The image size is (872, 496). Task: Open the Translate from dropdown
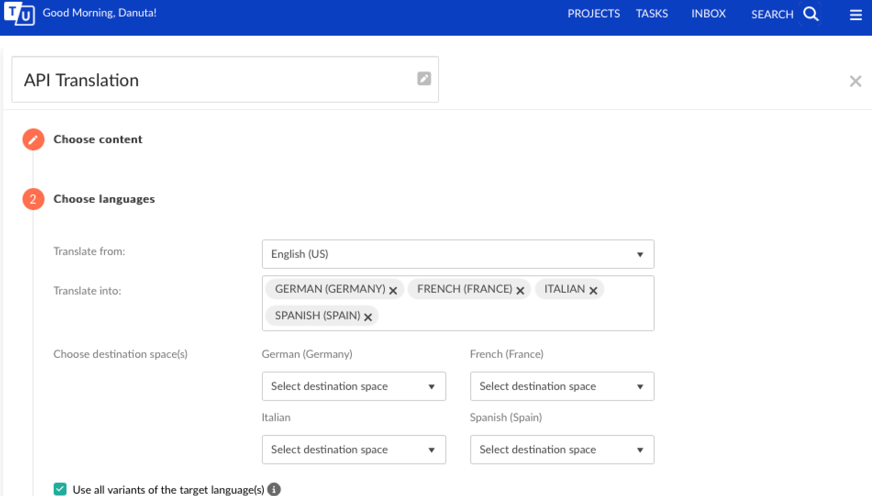(458, 254)
